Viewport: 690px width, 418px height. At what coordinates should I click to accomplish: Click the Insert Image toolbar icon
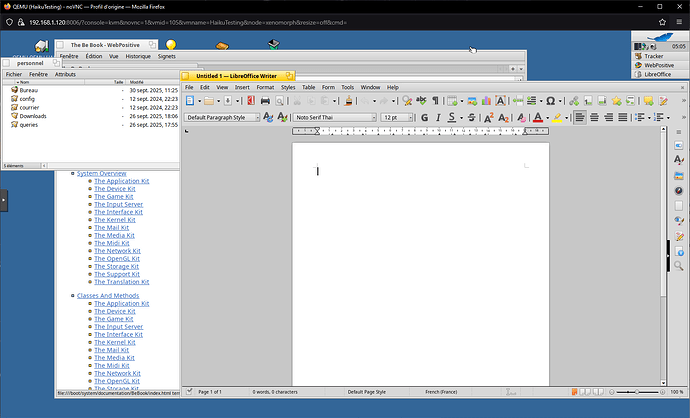coord(470,101)
